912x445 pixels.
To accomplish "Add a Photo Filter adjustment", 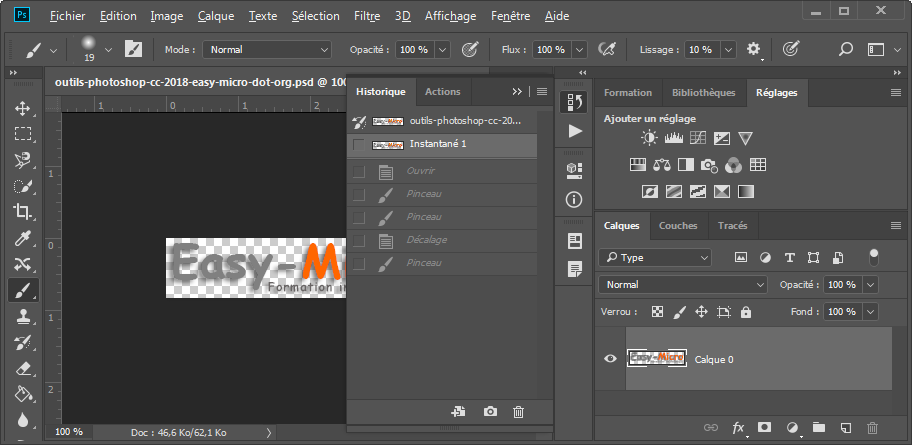I will click(709, 165).
